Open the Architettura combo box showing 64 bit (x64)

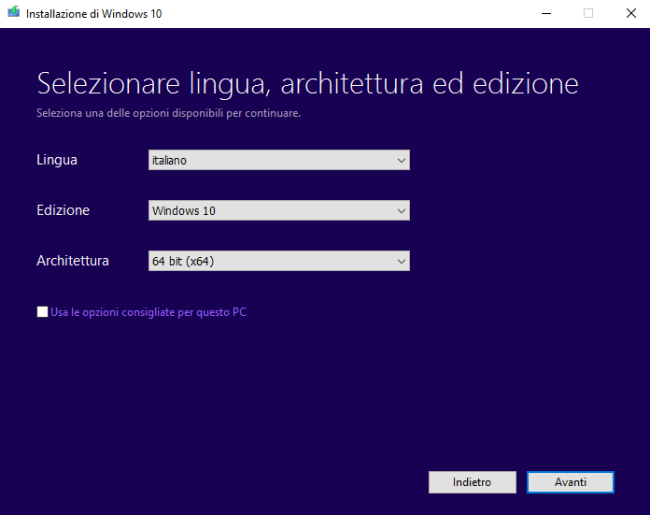click(279, 261)
